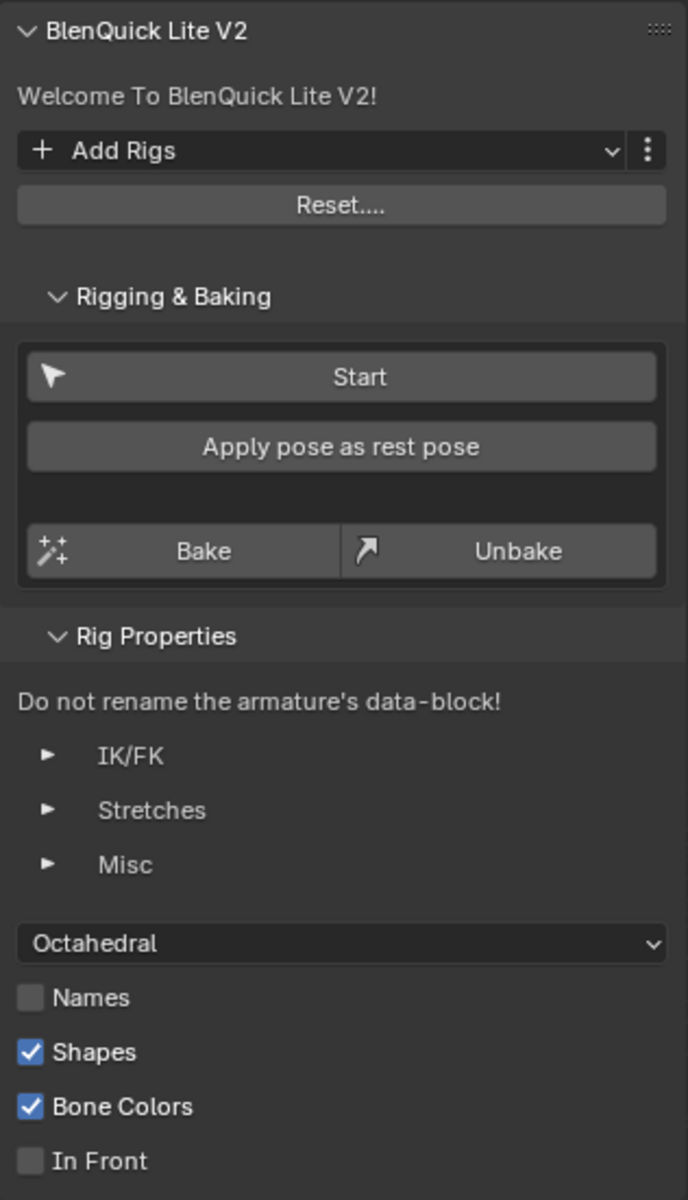Click Apply pose as rest pose
Viewport: 688px width, 1200px height.
342,447
